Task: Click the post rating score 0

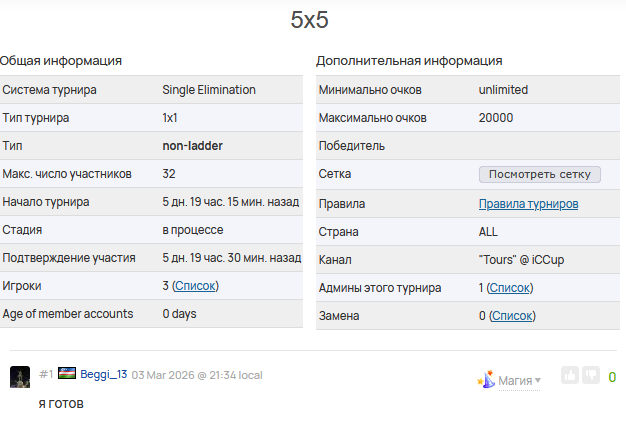Action: point(612,378)
